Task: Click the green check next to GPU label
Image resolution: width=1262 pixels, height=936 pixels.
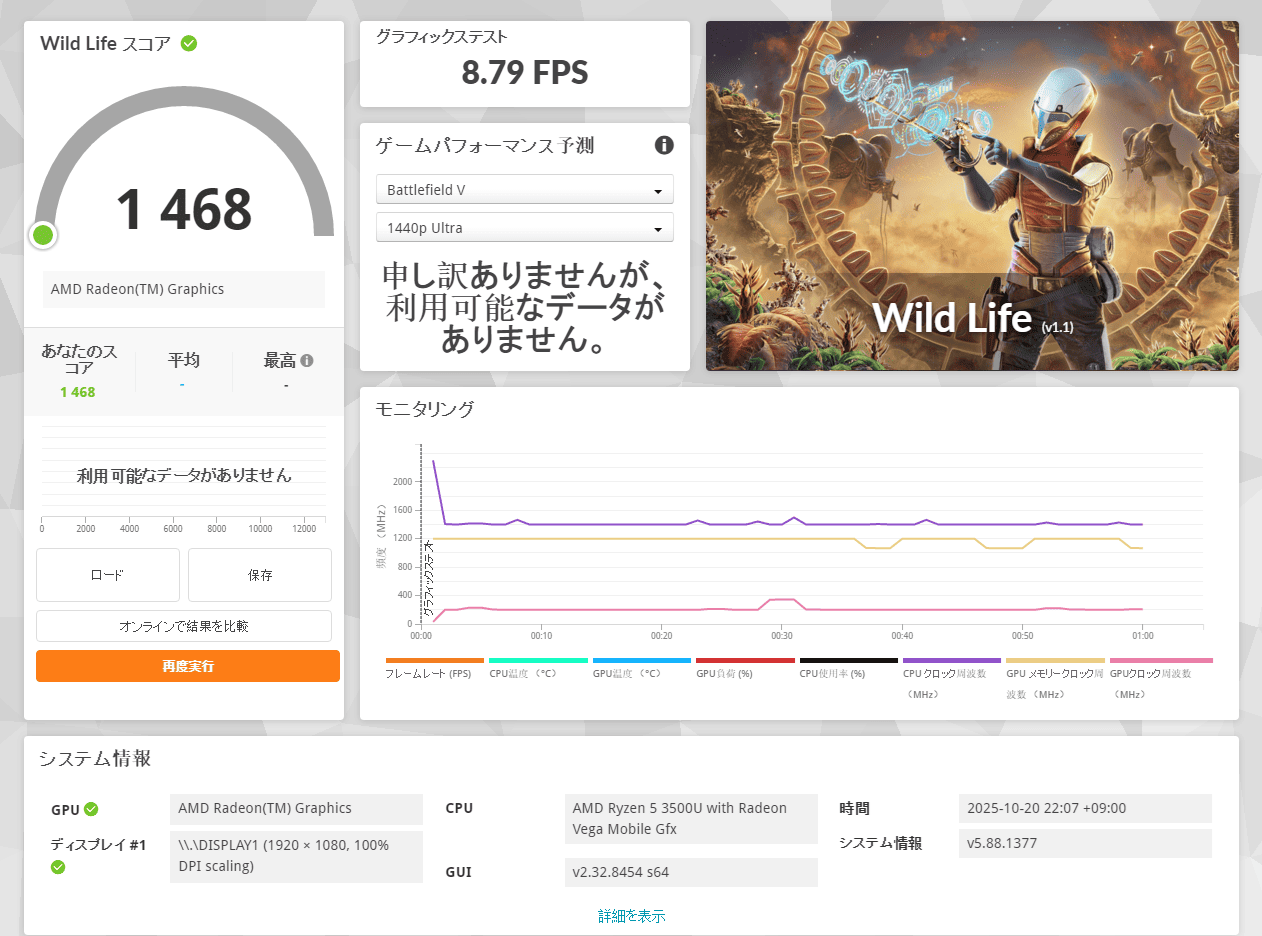Action: click(x=91, y=809)
